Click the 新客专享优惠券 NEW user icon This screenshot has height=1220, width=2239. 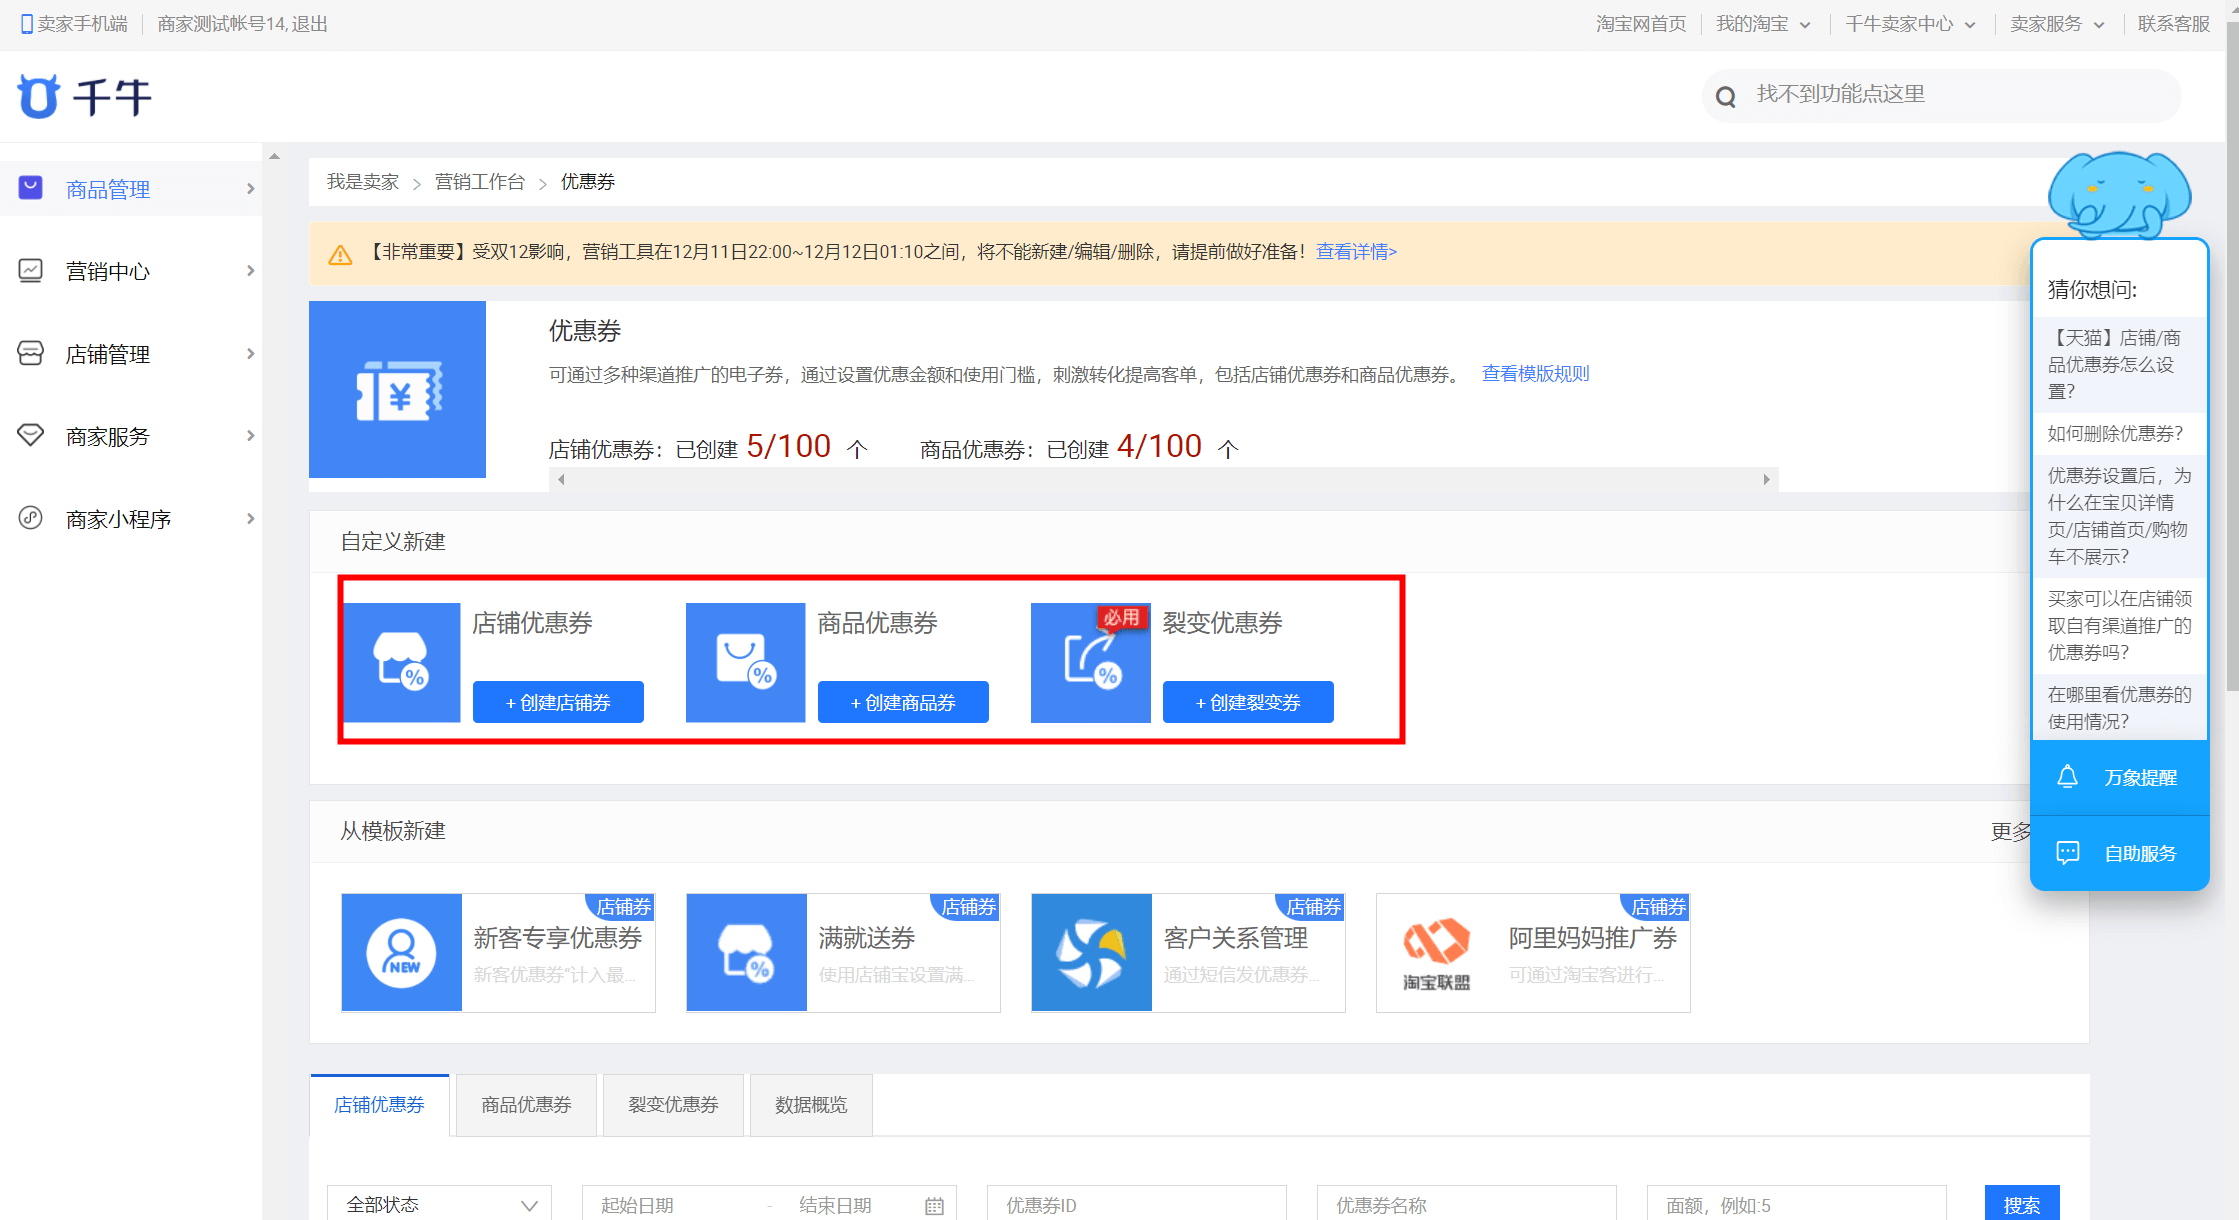coord(402,952)
